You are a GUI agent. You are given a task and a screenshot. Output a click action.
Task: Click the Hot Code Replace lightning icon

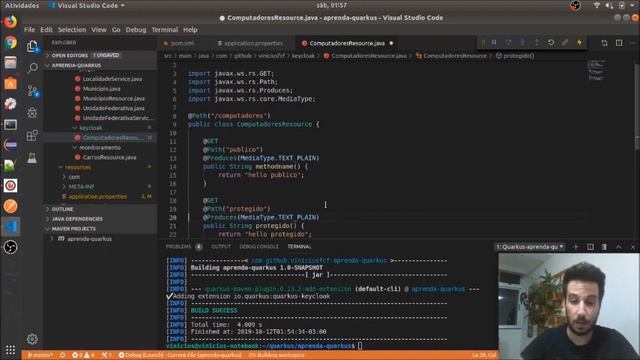coord(579,42)
